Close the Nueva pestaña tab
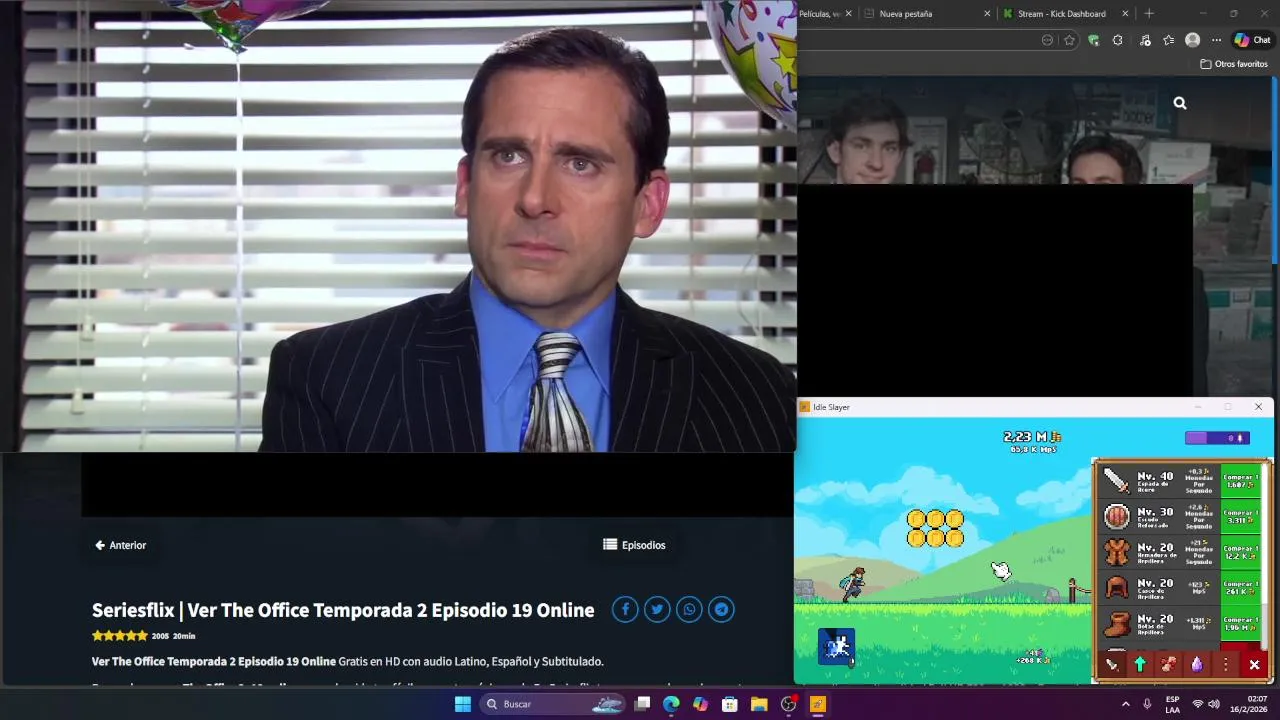The height and width of the screenshot is (720, 1280). tap(987, 14)
